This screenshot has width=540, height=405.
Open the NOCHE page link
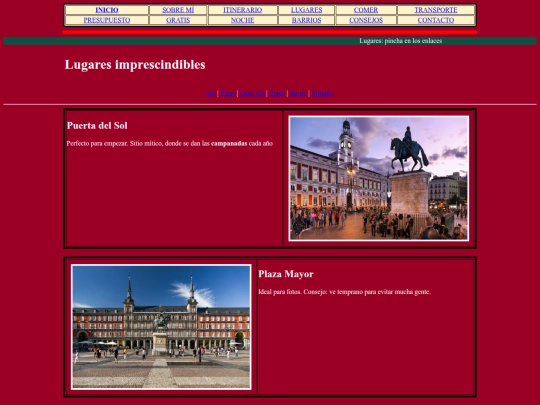pyautogui.click(x=242, y=20)
